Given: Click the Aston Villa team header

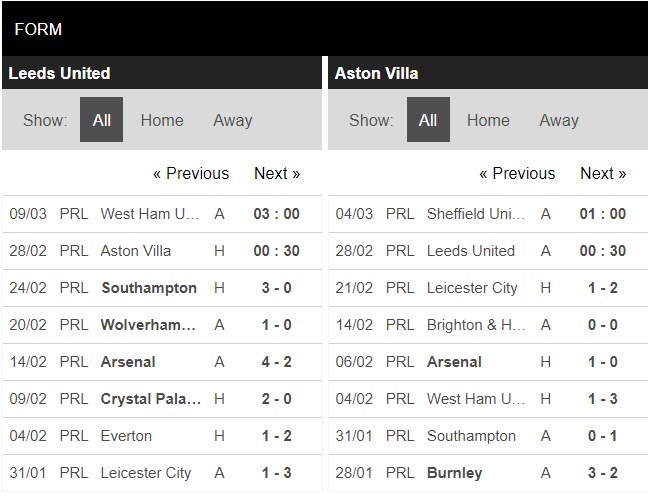Looking at the screenshot, I should 376,73.
